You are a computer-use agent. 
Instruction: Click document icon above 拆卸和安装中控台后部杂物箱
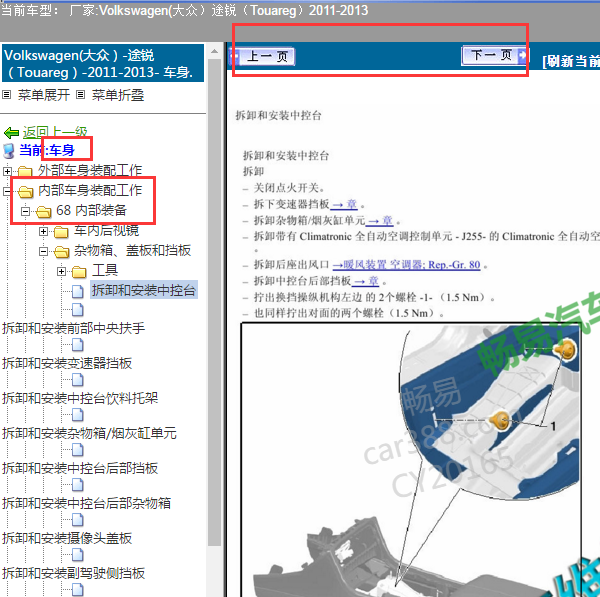coord(78,485)
